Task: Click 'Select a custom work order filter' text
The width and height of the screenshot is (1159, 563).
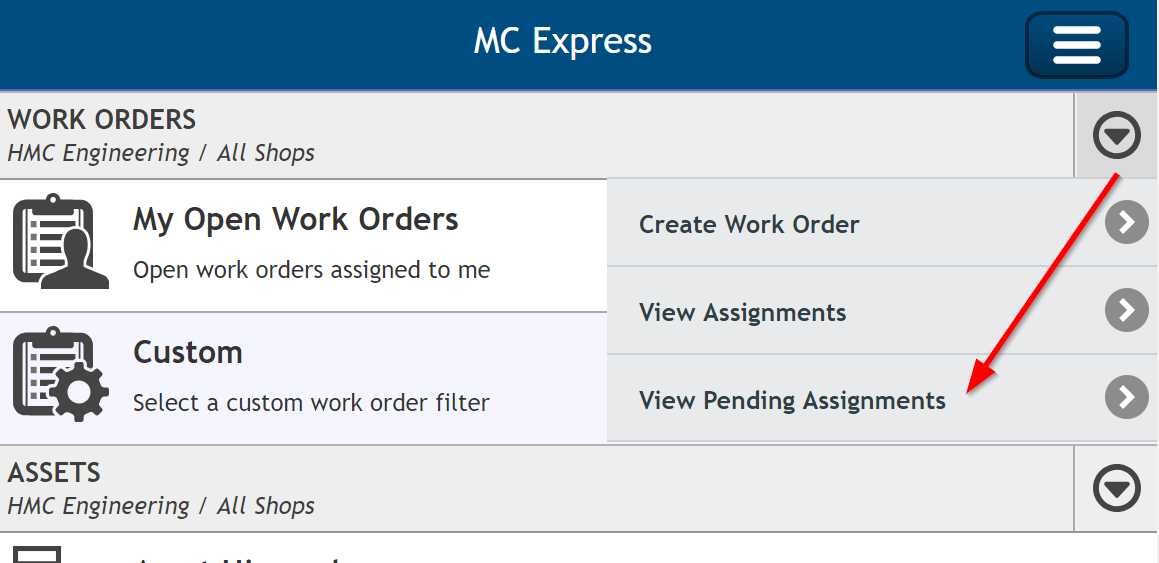Action: point(311,403)
